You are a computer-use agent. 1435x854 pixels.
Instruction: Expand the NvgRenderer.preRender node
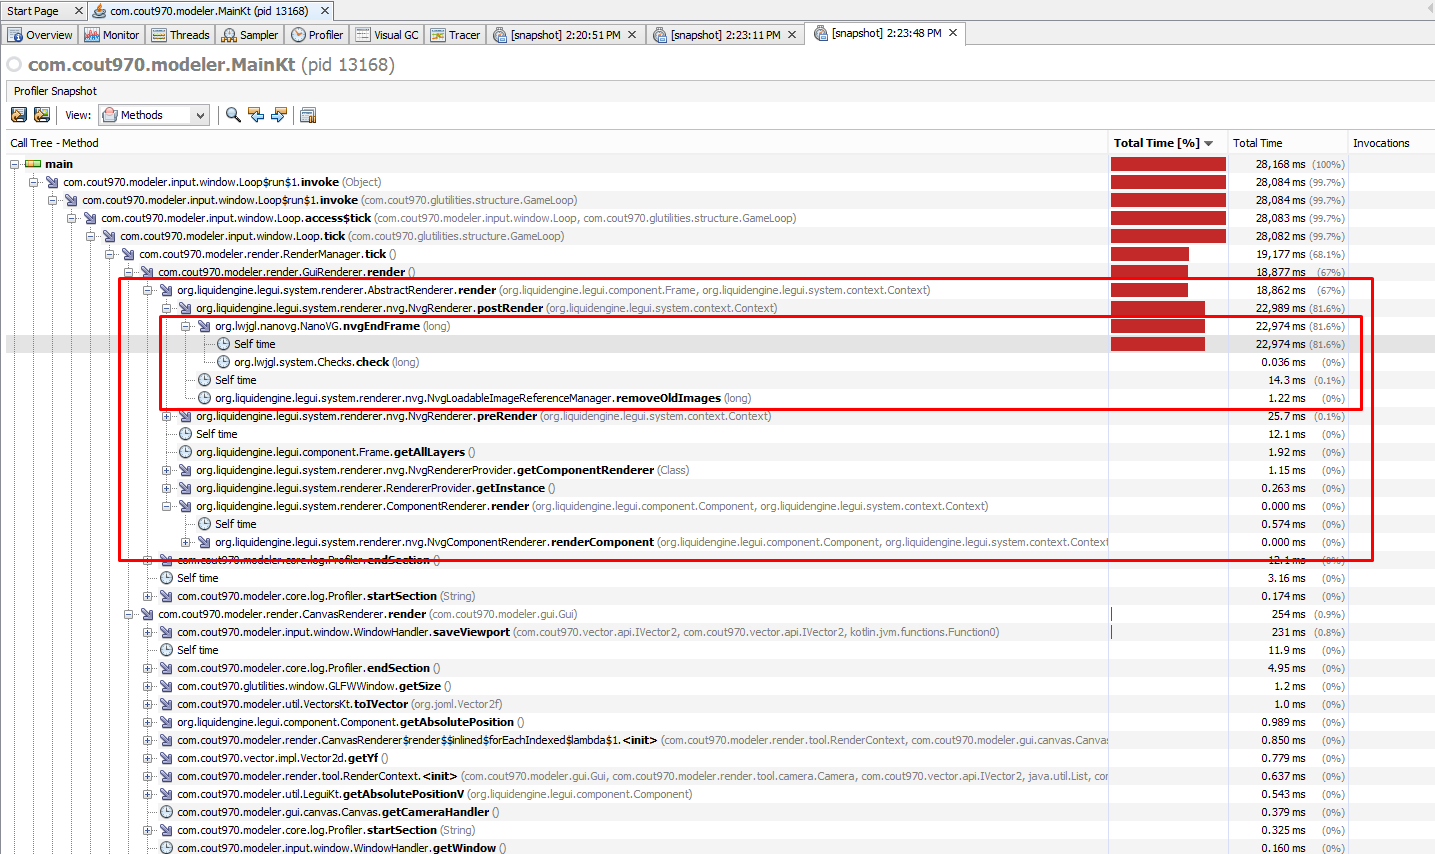167,416
